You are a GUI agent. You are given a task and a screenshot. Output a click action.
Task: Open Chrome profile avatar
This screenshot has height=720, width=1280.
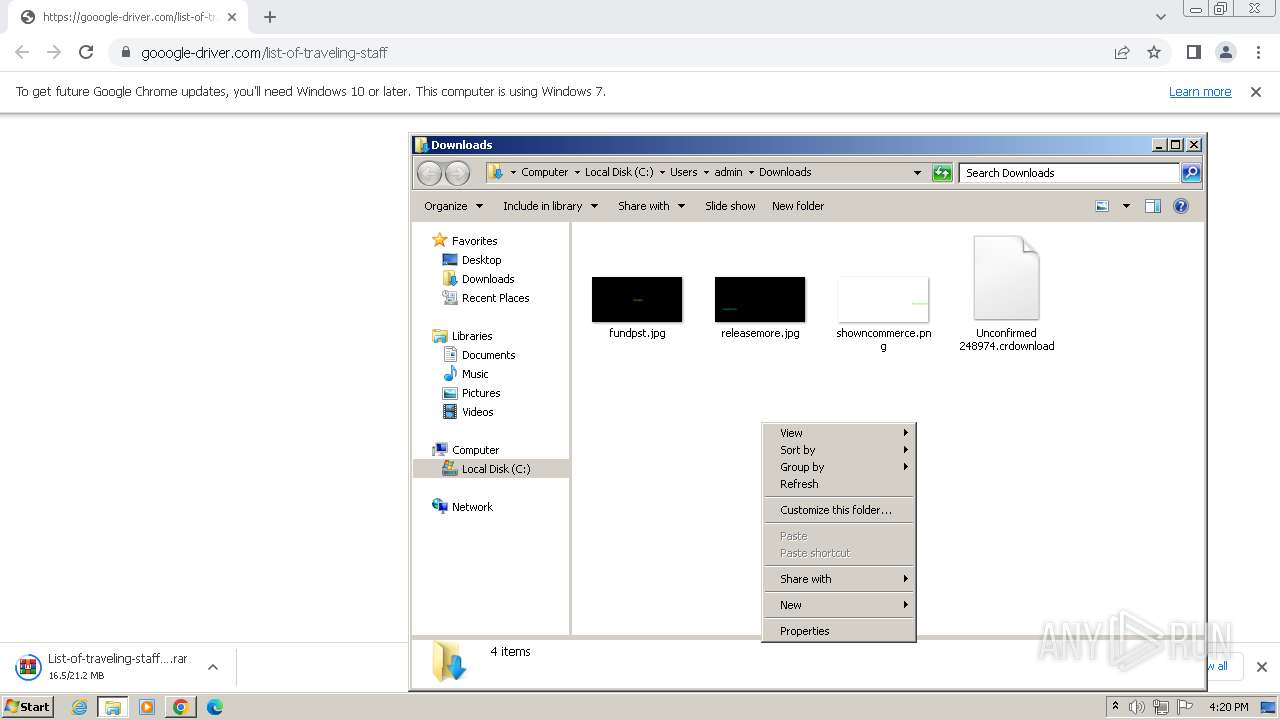coord(1226,52)
